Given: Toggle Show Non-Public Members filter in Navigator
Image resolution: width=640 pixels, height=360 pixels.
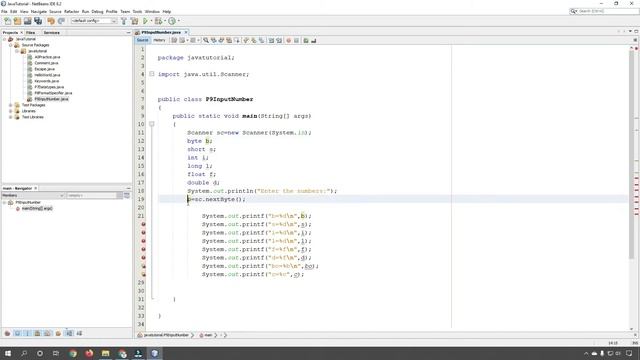Looking at the screenshot, I should (x=38, y=333).
